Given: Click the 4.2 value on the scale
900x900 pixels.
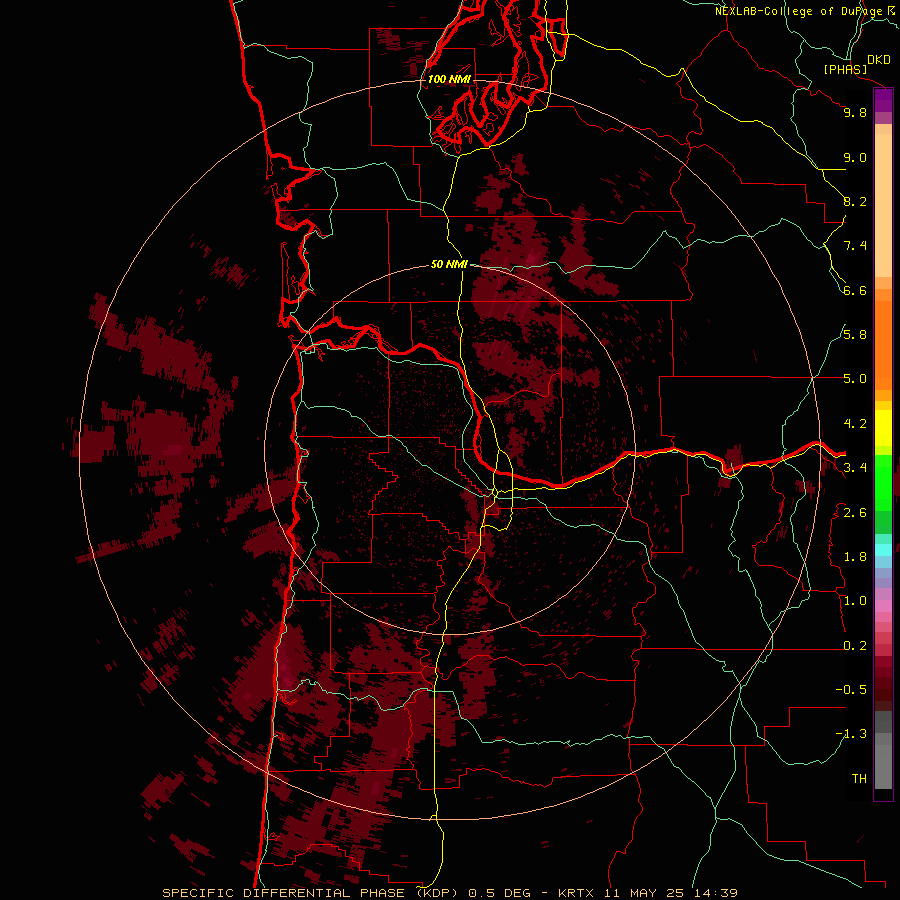Looking at the screenshot, I should [x=855, y=424].
